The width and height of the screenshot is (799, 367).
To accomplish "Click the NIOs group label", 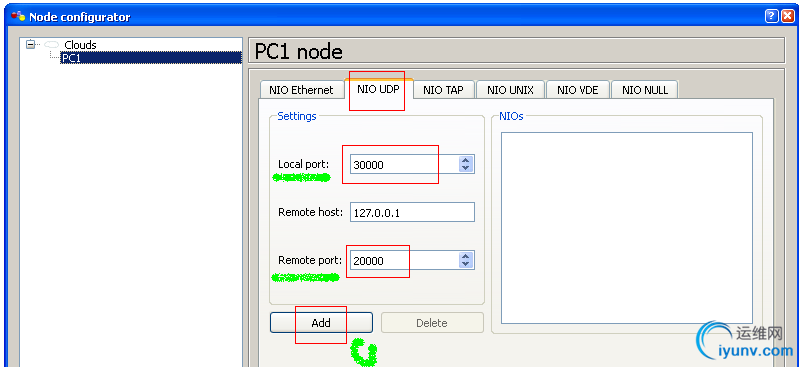I will click(511, 116).
